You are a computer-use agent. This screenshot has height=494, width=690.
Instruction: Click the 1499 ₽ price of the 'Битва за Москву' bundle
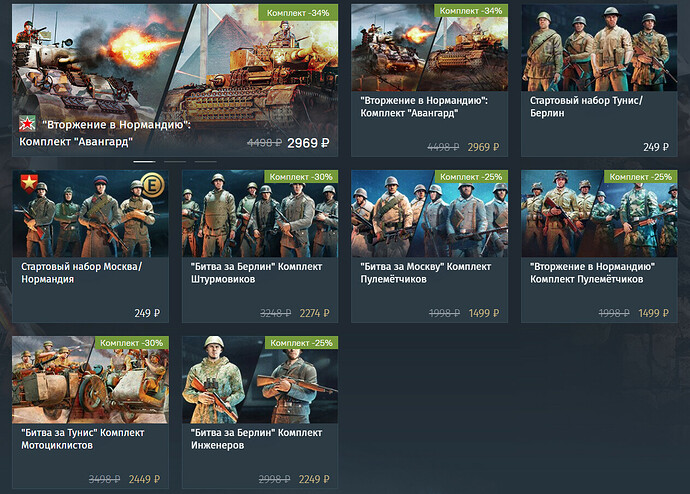coord(484,313)
